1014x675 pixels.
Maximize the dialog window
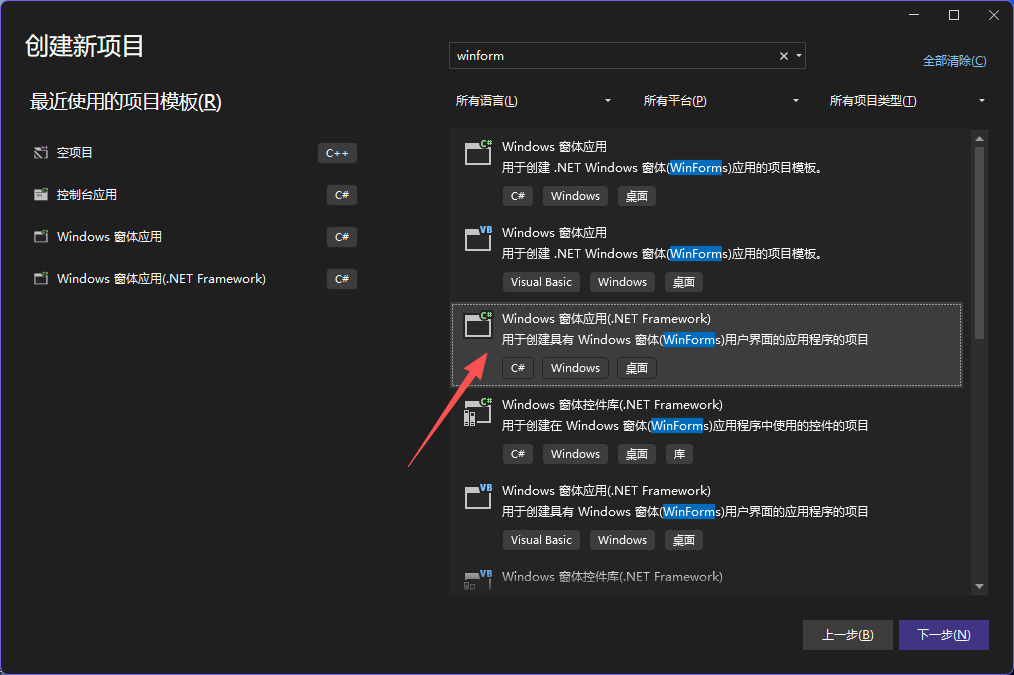[x=954, y=16]
